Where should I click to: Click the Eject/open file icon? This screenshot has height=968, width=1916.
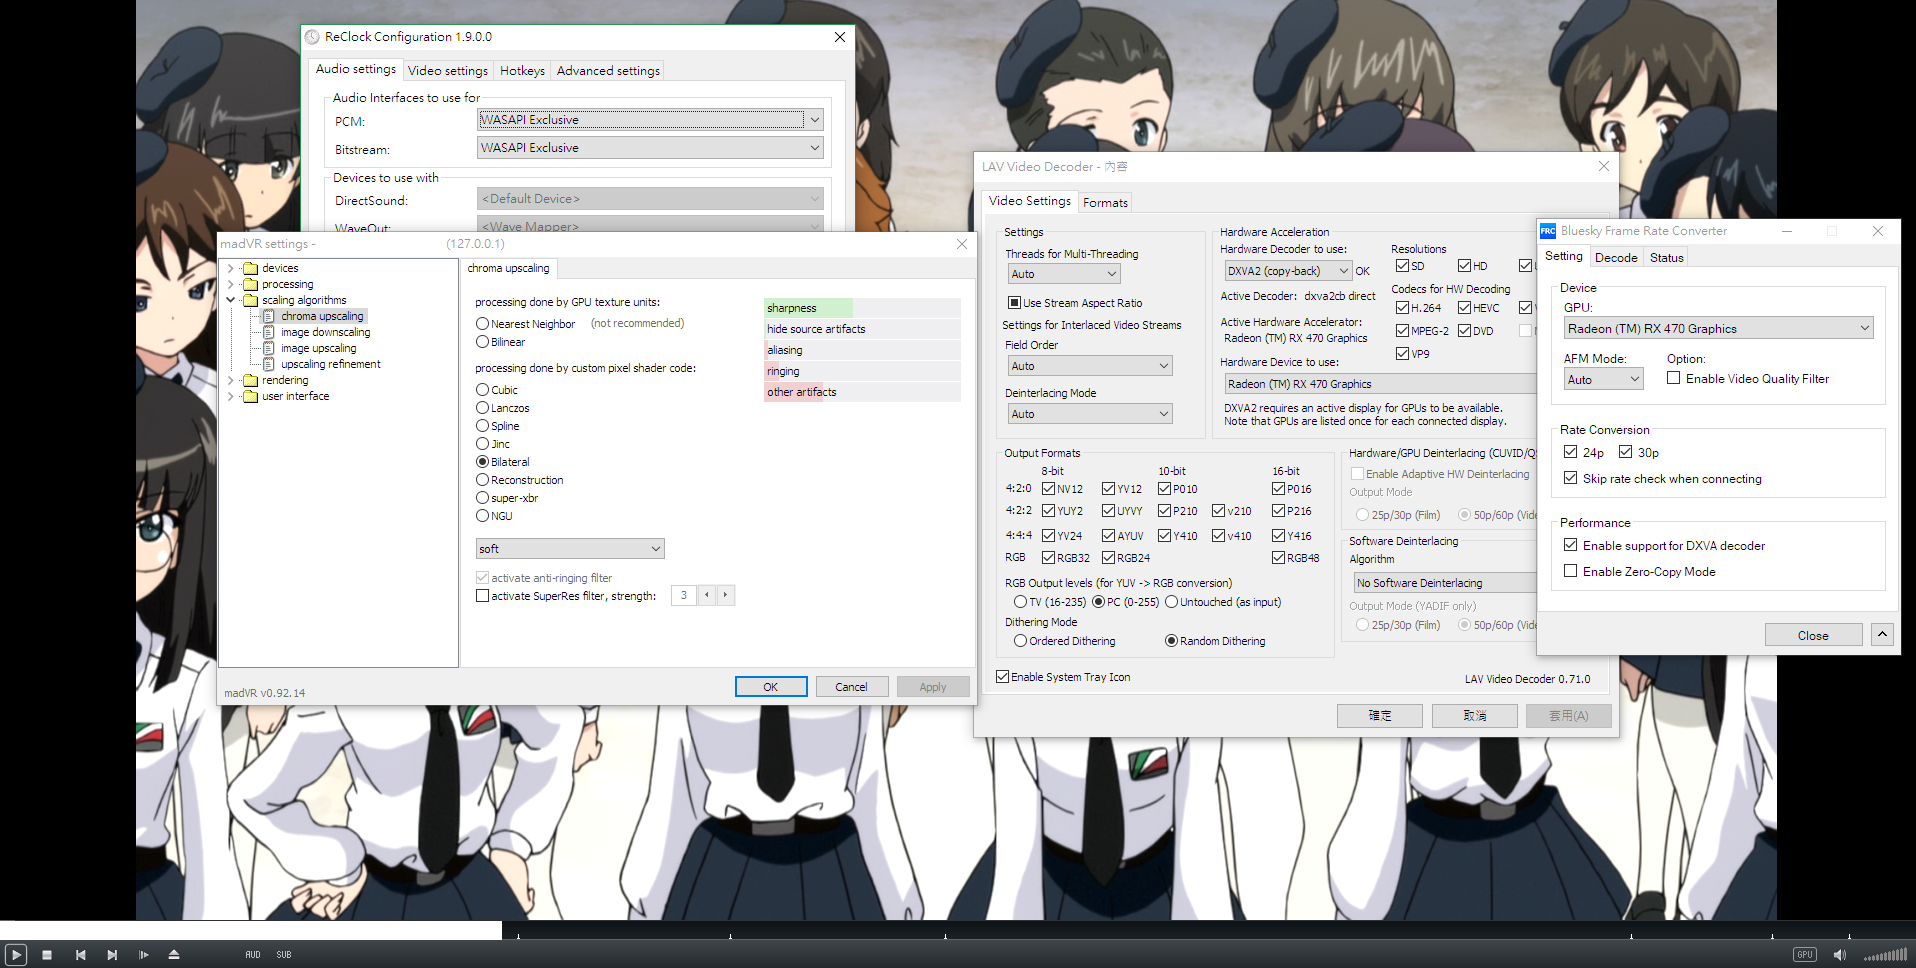[x=174, y=955]
